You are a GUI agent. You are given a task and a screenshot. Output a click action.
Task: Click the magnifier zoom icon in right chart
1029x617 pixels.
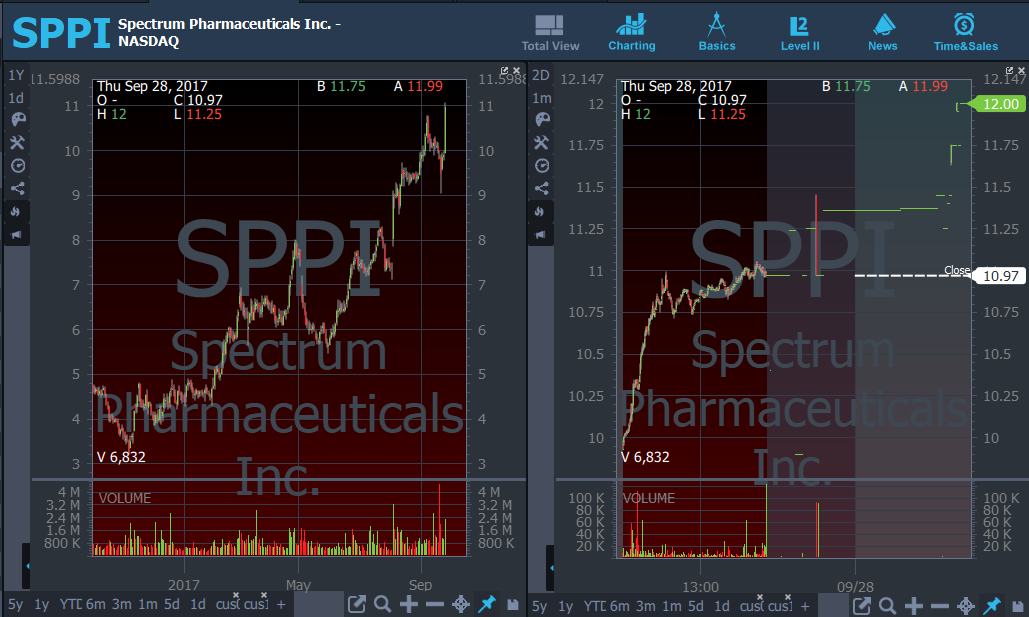(887, 606)
